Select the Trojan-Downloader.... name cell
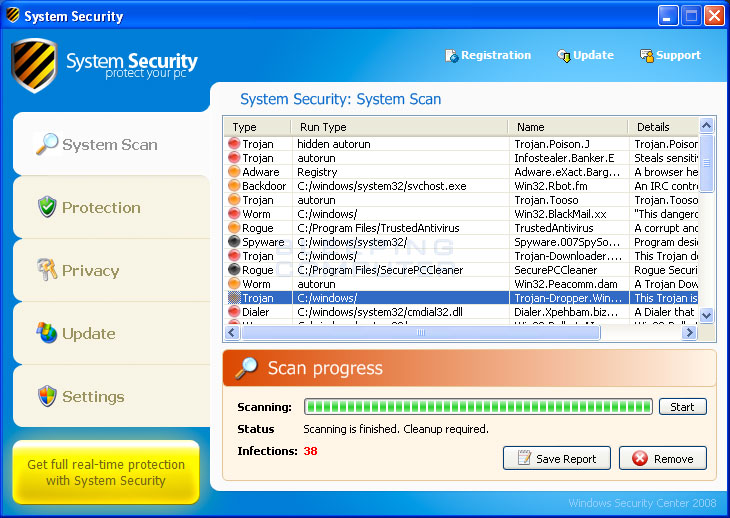The height and width of the screenshot is (518, 730). tap(568, 256)
